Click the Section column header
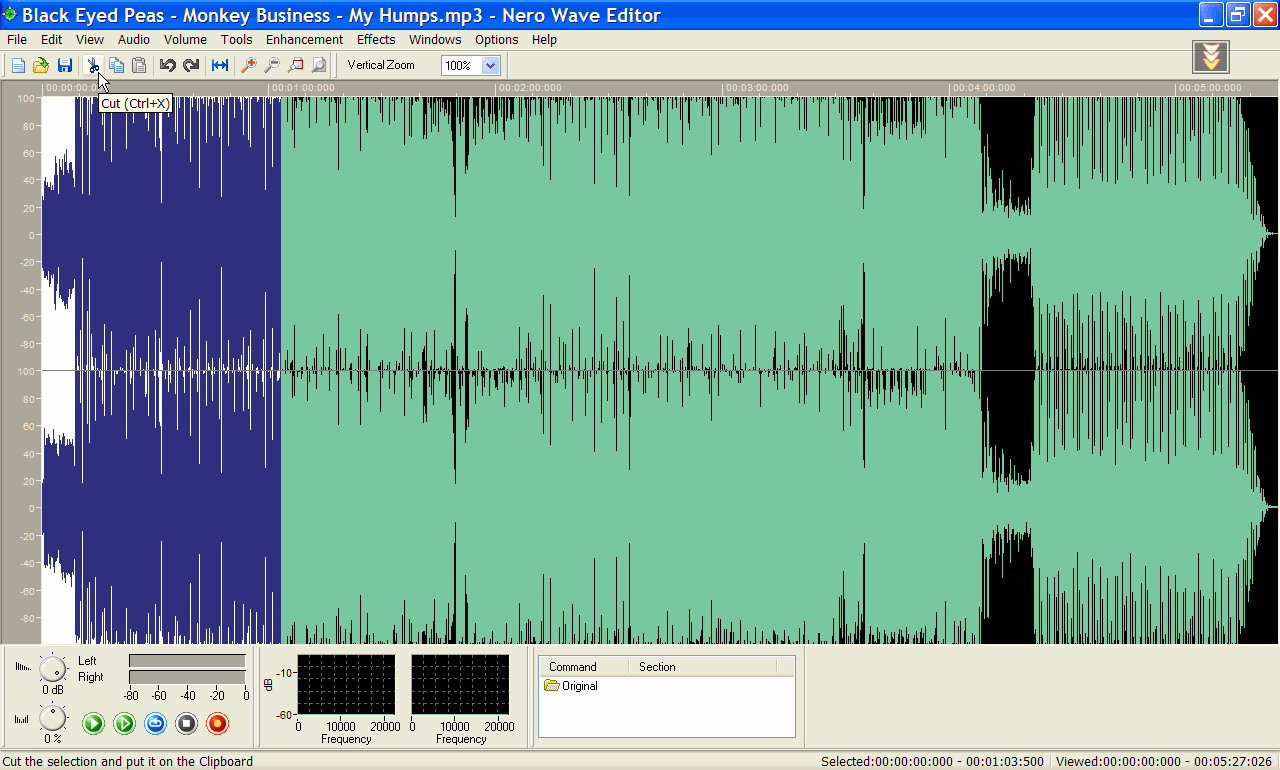The height and width of the screenshot is (770, 1280). click(x=703, y=667)
